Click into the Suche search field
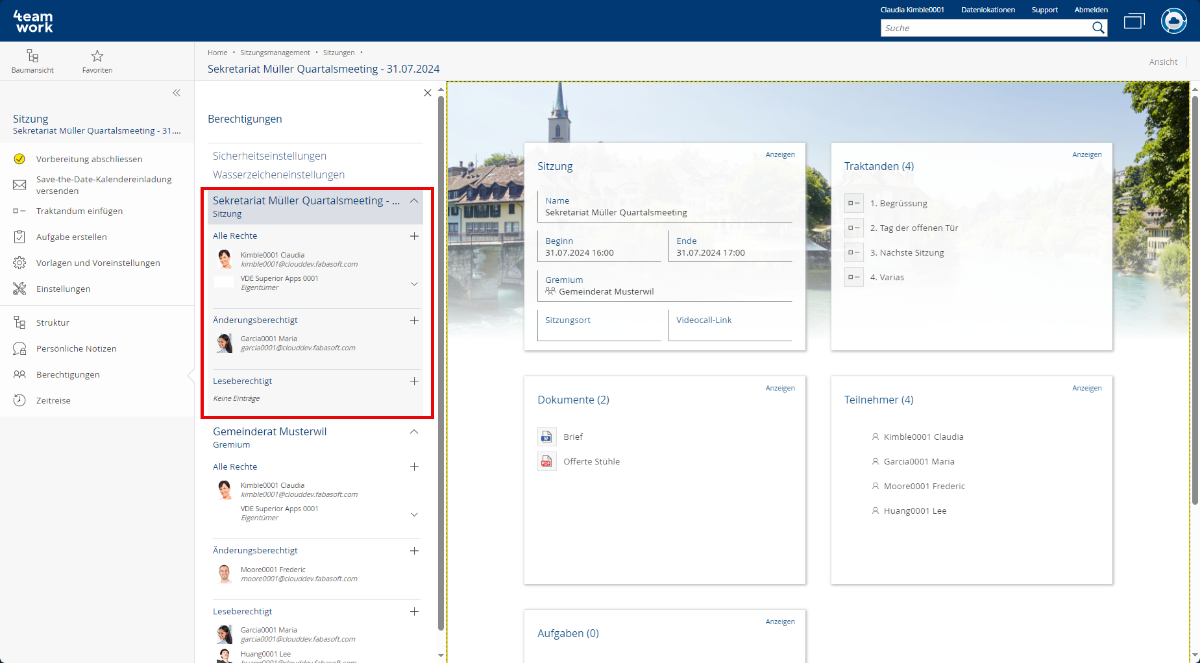The height and width of the screenshot is (663, 1200). coord(985,28)
